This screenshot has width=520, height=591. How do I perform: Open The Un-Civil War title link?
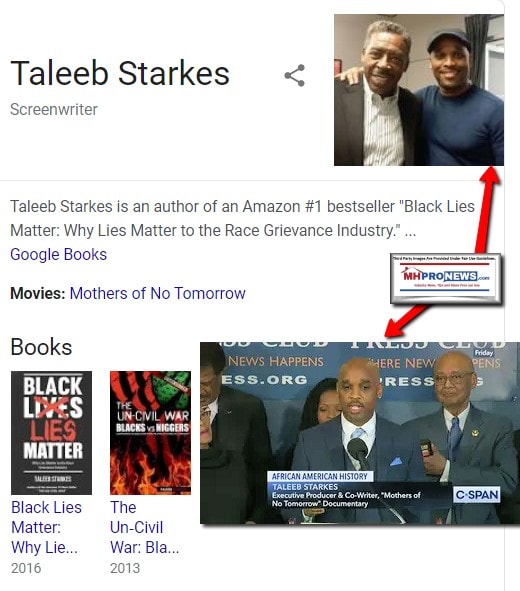(x=144, y=527)
